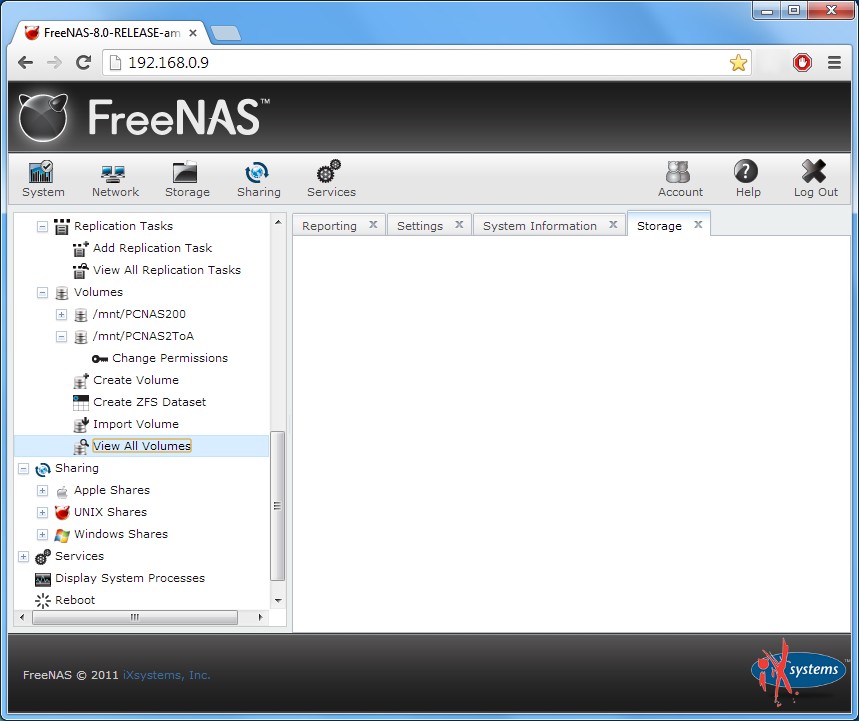Viewport: 859px width, 721px height.
Task: Click the tree panel vertical scrollbar thumb
Action: 278,506
